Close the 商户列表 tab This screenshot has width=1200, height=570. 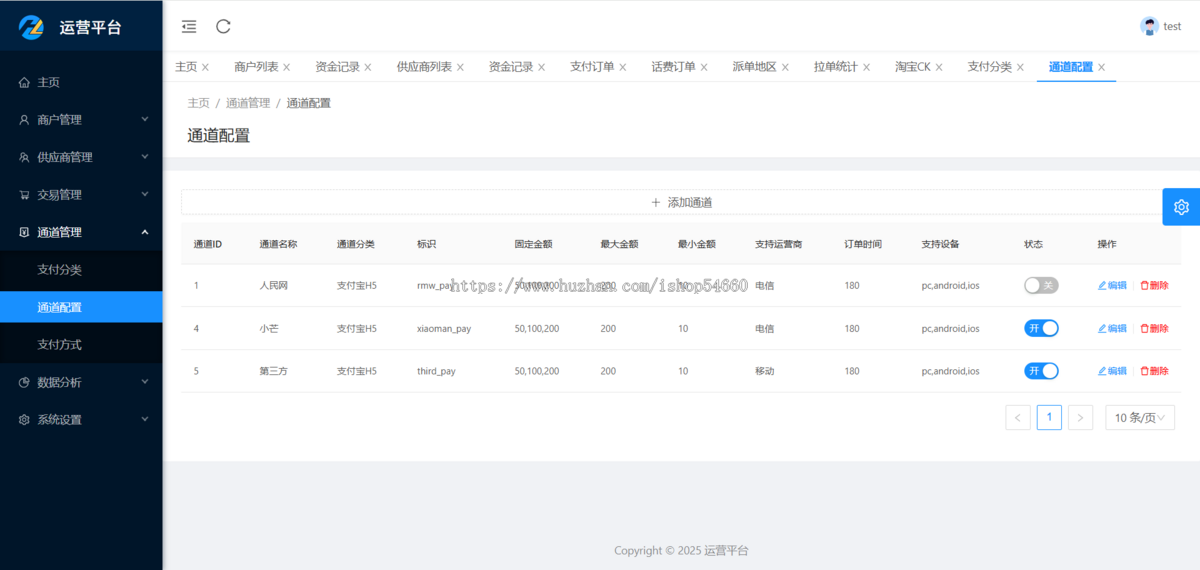click(x=286, y=67)
